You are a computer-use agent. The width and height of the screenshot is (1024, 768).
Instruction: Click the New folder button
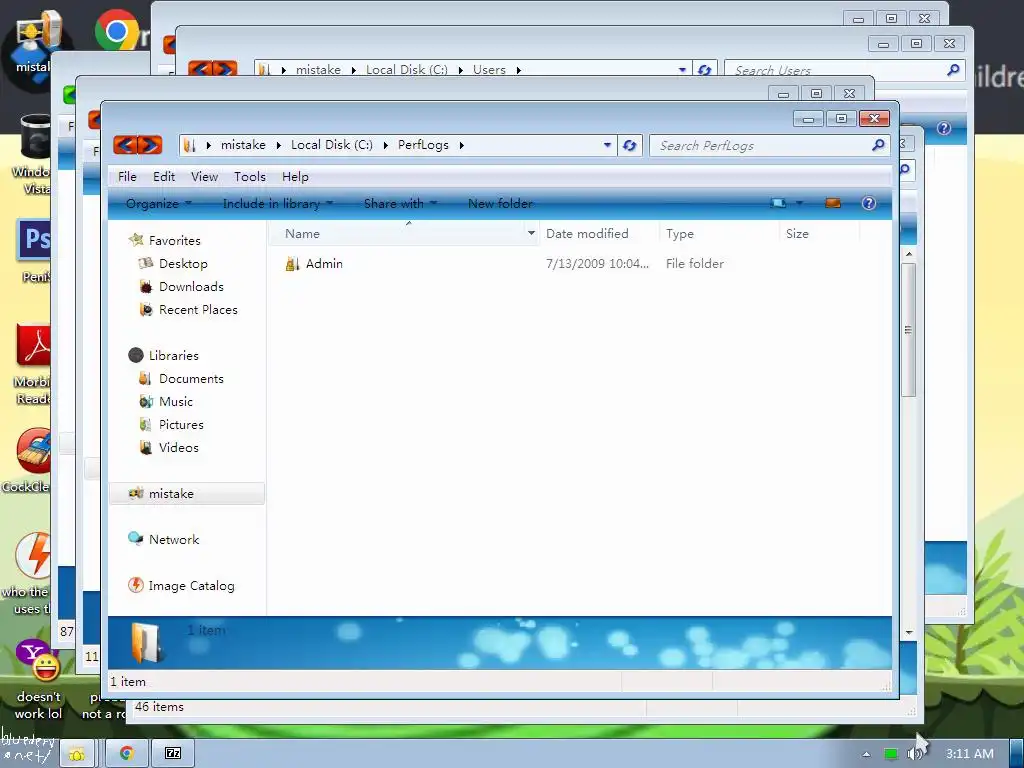click(500, 204)
